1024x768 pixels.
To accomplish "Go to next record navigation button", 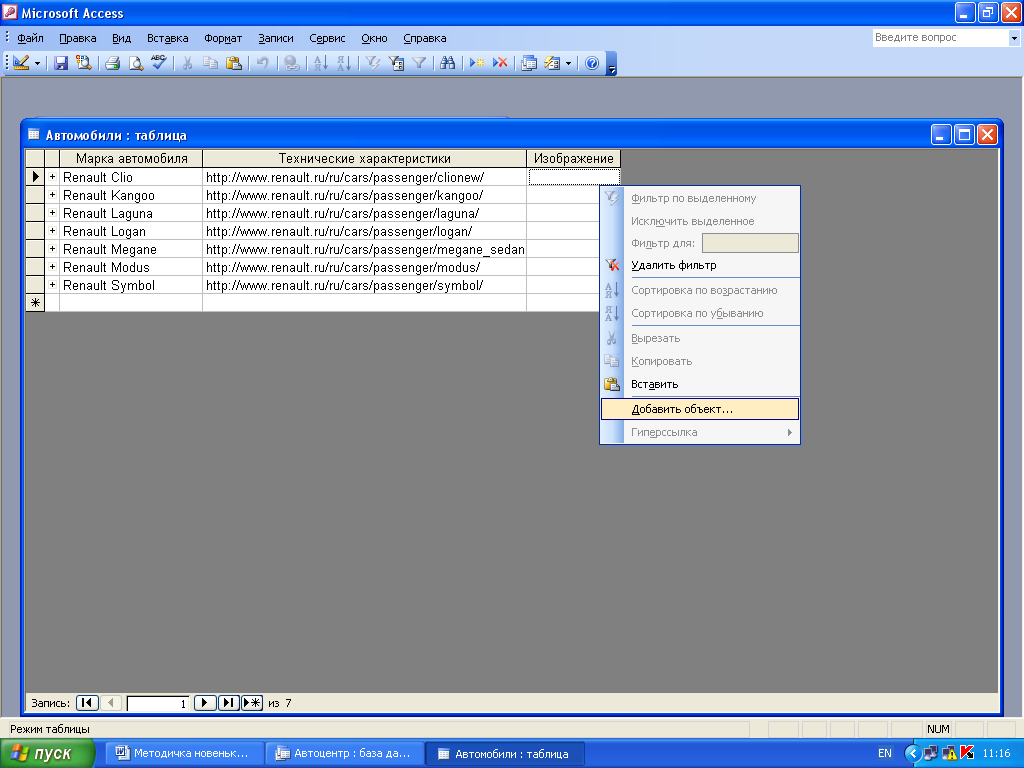I will (x=204, y=703).
